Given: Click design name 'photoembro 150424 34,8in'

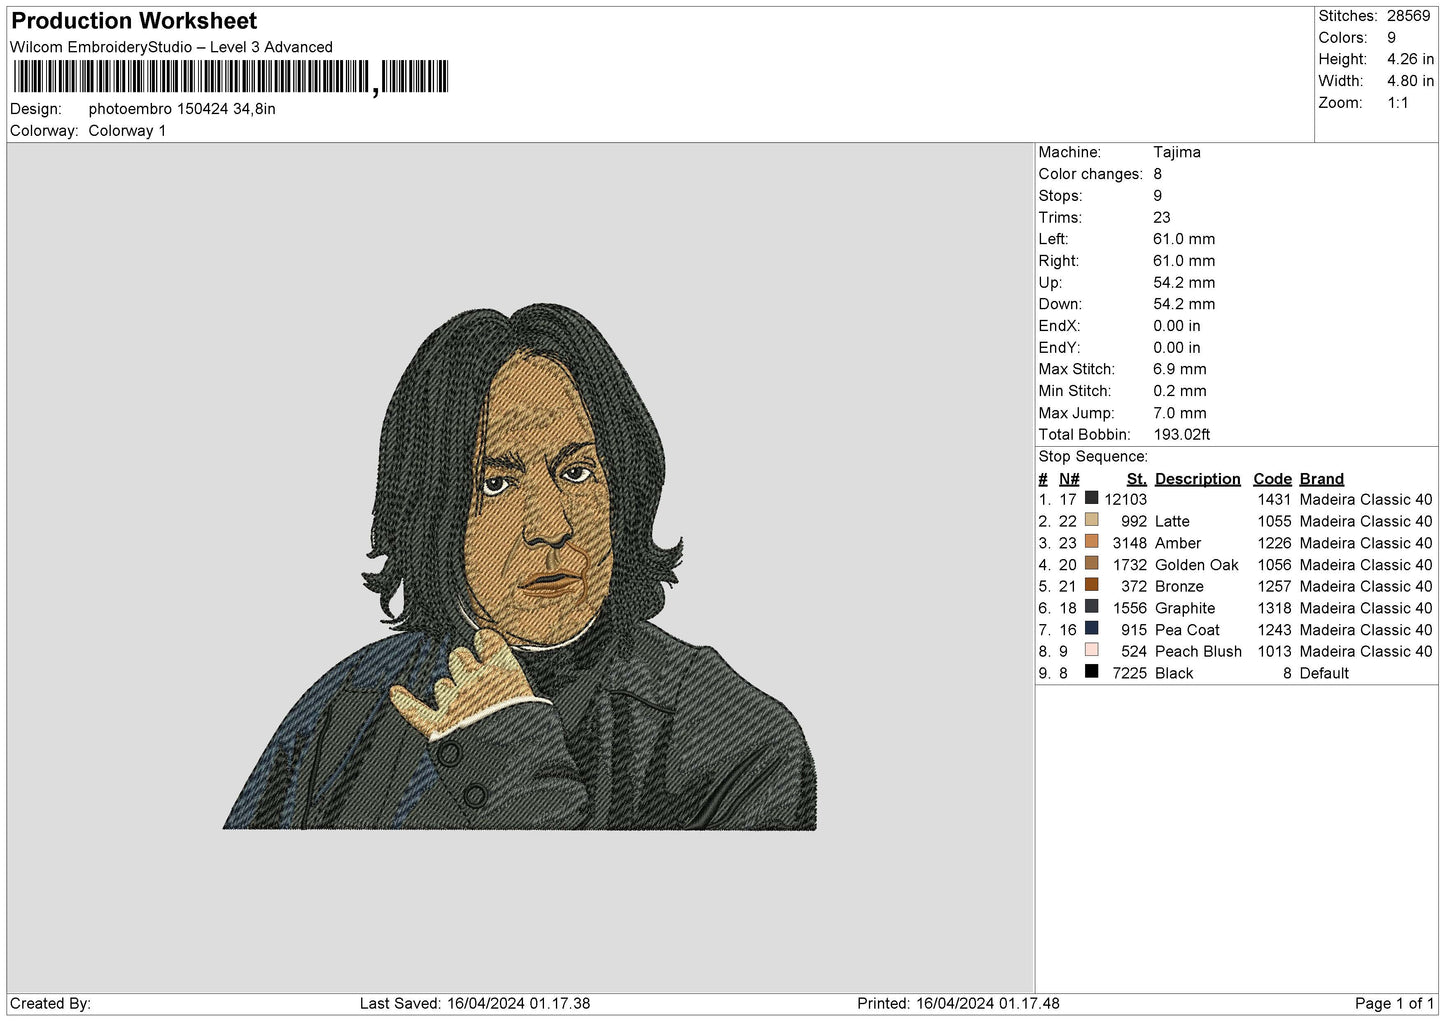Looking at the screenshot, I should pos(182,109).
